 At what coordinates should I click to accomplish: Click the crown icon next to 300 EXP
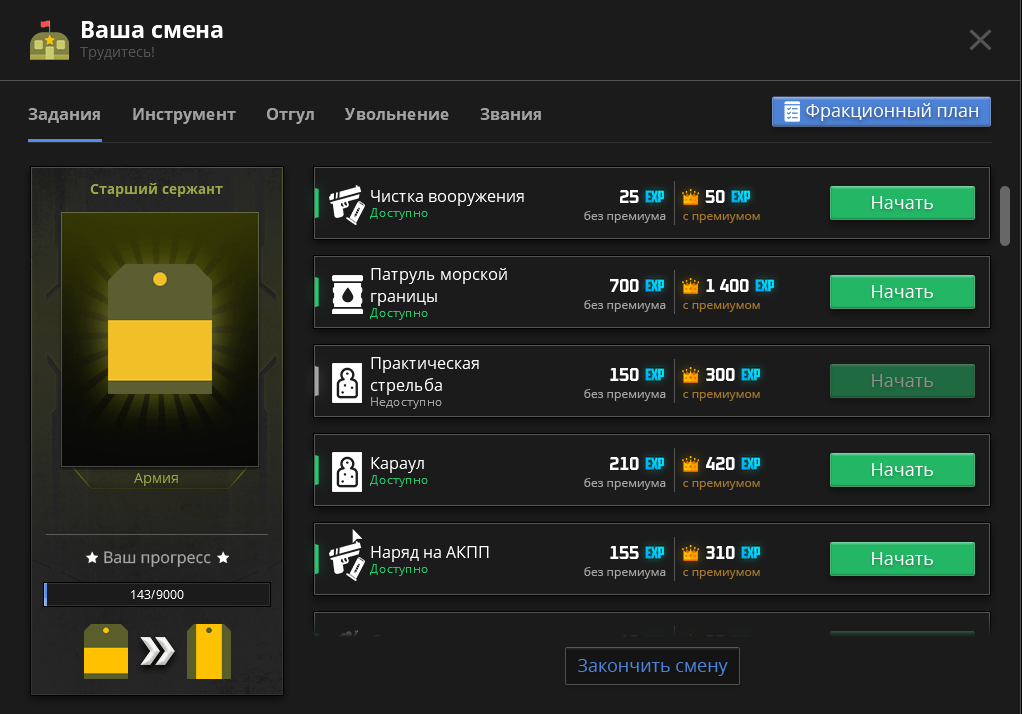coord(690,374)
